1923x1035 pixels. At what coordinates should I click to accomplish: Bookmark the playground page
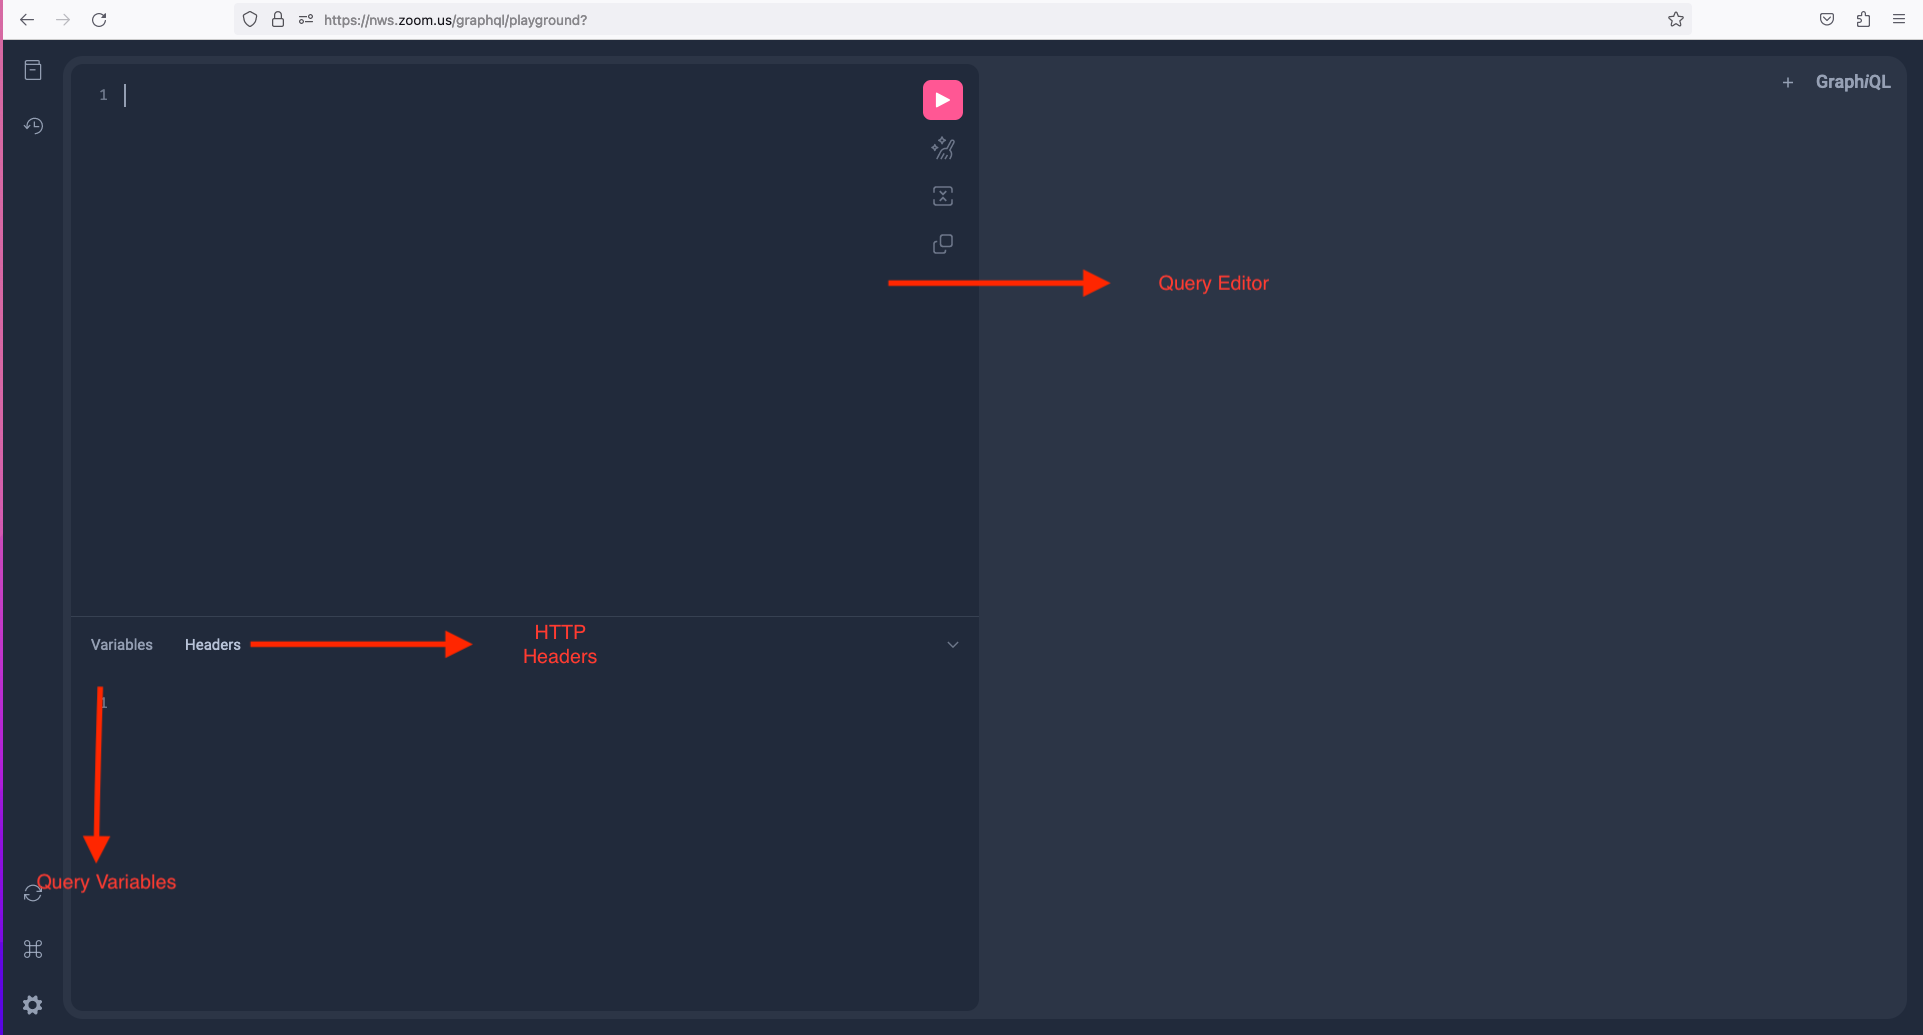pos(1677,19)
